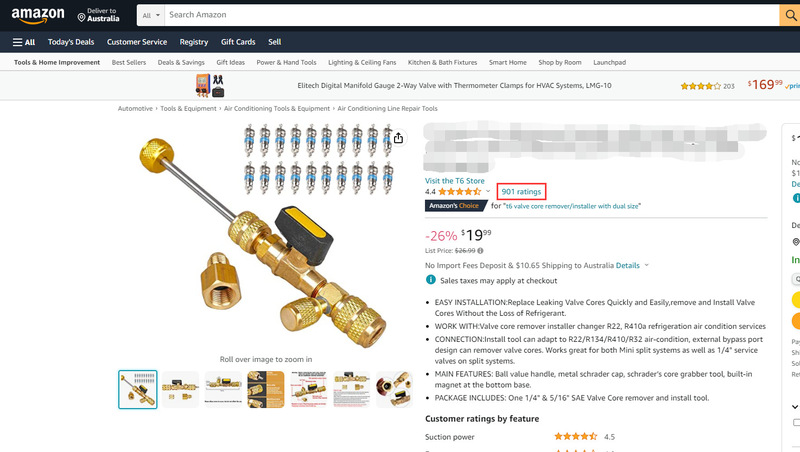The width and height of the screenshot is (800, 452).
Task: Click the 901 ratings link
Action: 521,191
